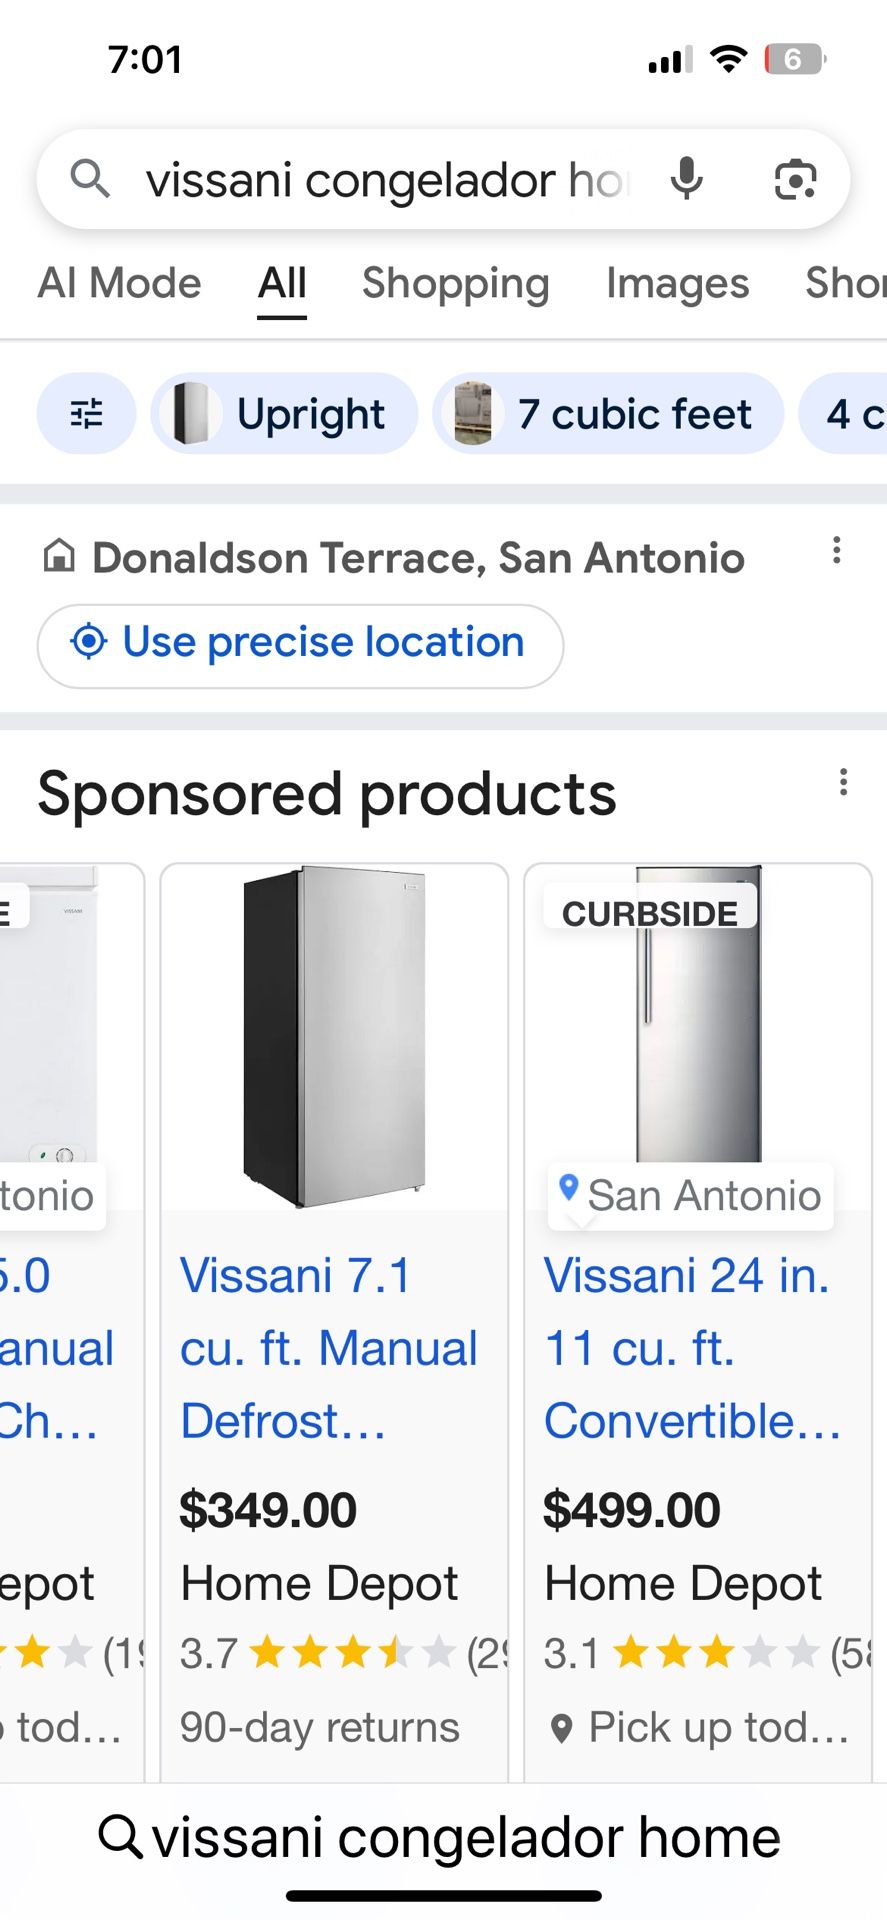Screen dimensions: 887x1920
Task: Tap the voice search microphone icon
Action: coord(686,179)
